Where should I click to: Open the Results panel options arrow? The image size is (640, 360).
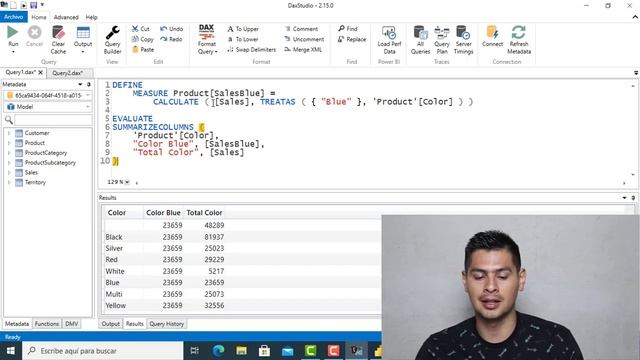tap(624, 198)
